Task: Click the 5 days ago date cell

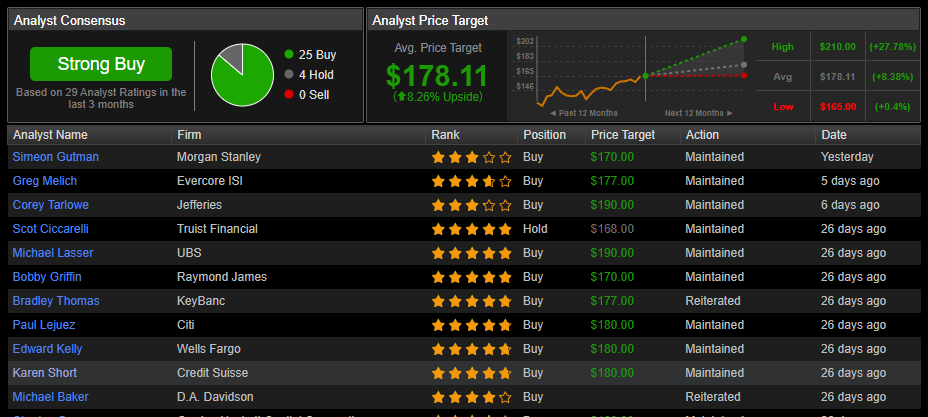Action: (850, 181)
